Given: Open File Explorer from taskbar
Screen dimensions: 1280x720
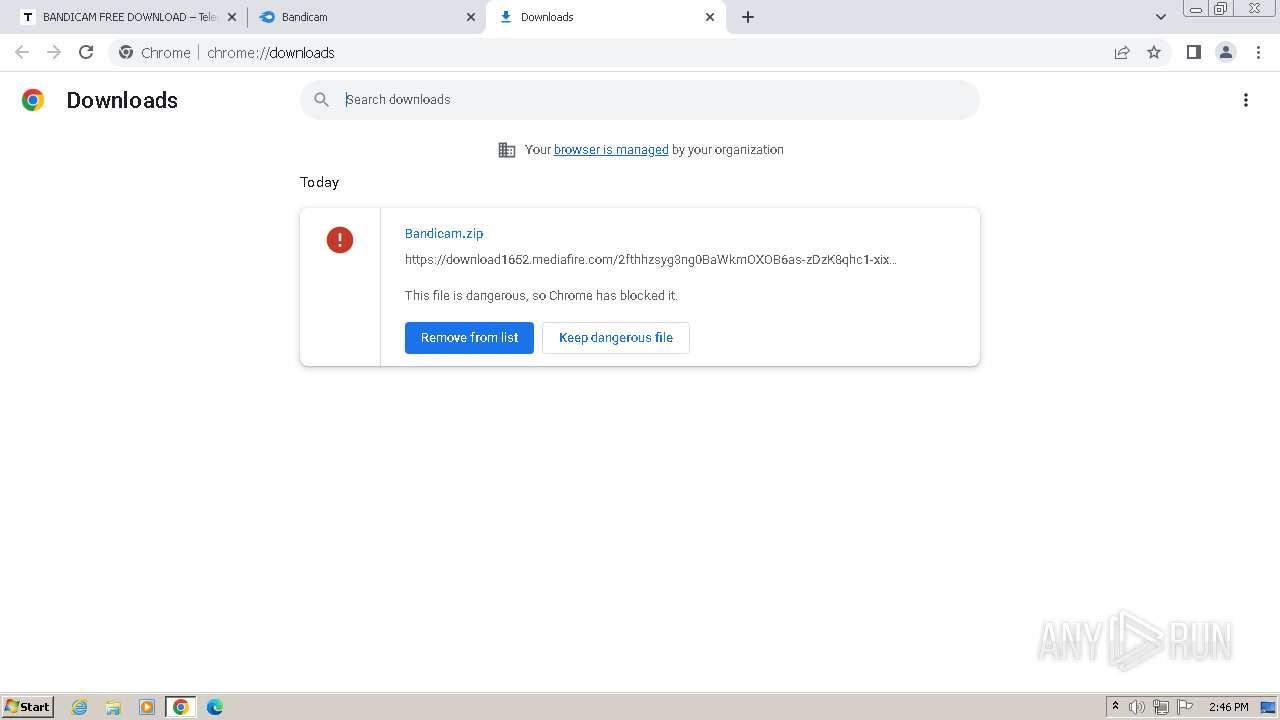Looking at the screenshot, I should (x=113, y=707).
